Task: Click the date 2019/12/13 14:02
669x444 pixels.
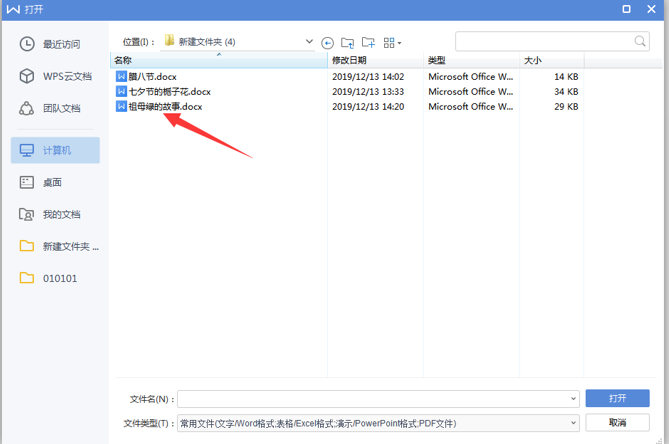Action: [x=368, y=77]
